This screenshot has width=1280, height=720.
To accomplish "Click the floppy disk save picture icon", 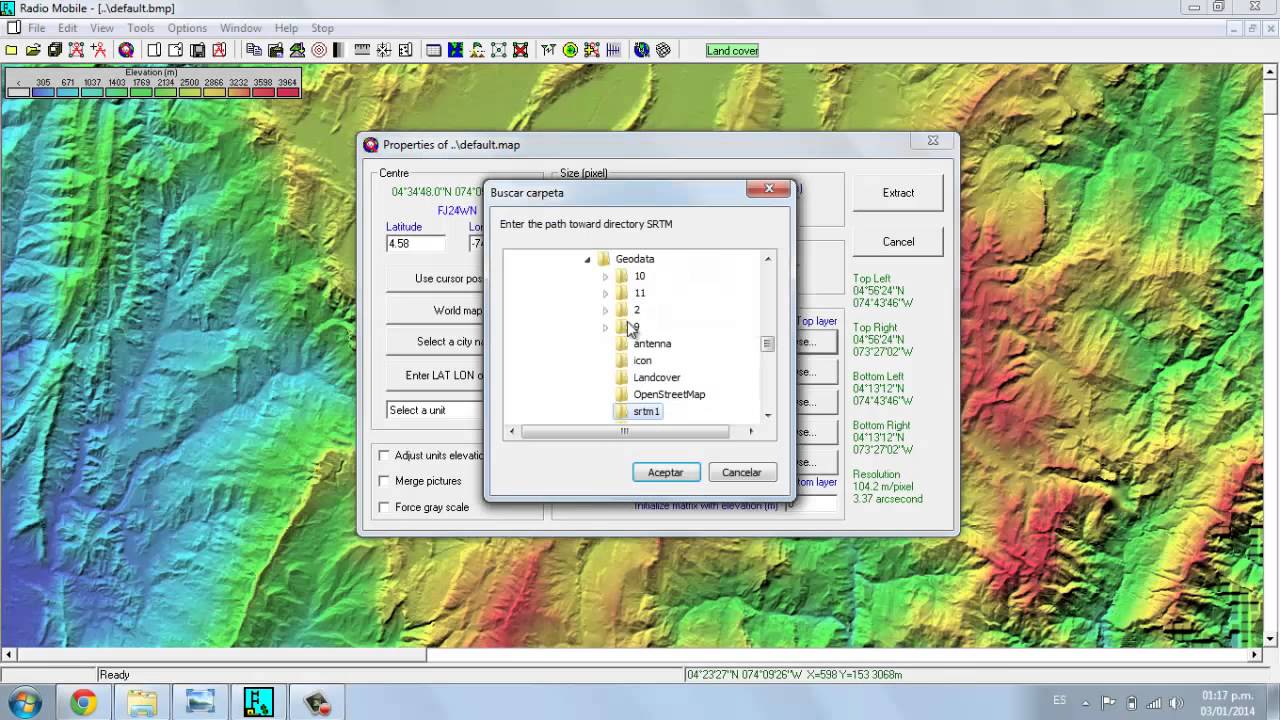I will (198, 50).
